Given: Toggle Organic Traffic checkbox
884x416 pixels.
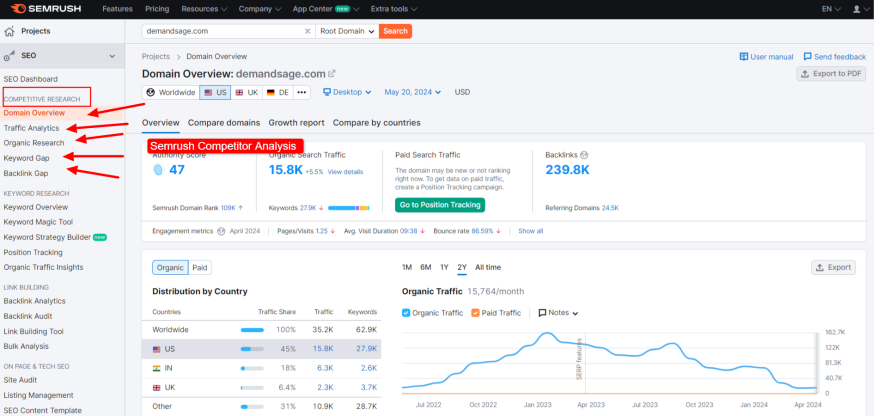Looking at the screenshot, I should click(x=406, y=313).
